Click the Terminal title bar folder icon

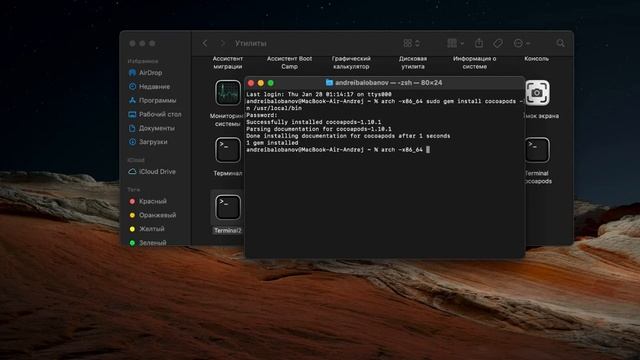[329, 82]
